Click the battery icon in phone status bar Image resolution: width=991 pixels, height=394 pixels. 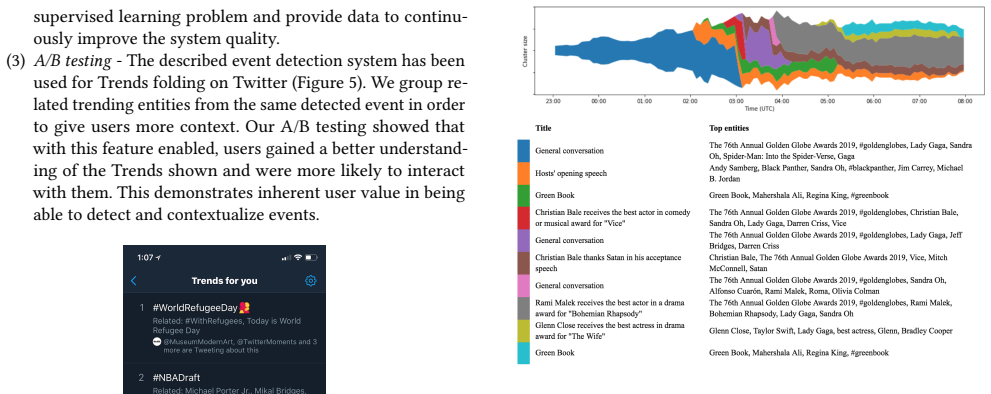coord(312,257)
